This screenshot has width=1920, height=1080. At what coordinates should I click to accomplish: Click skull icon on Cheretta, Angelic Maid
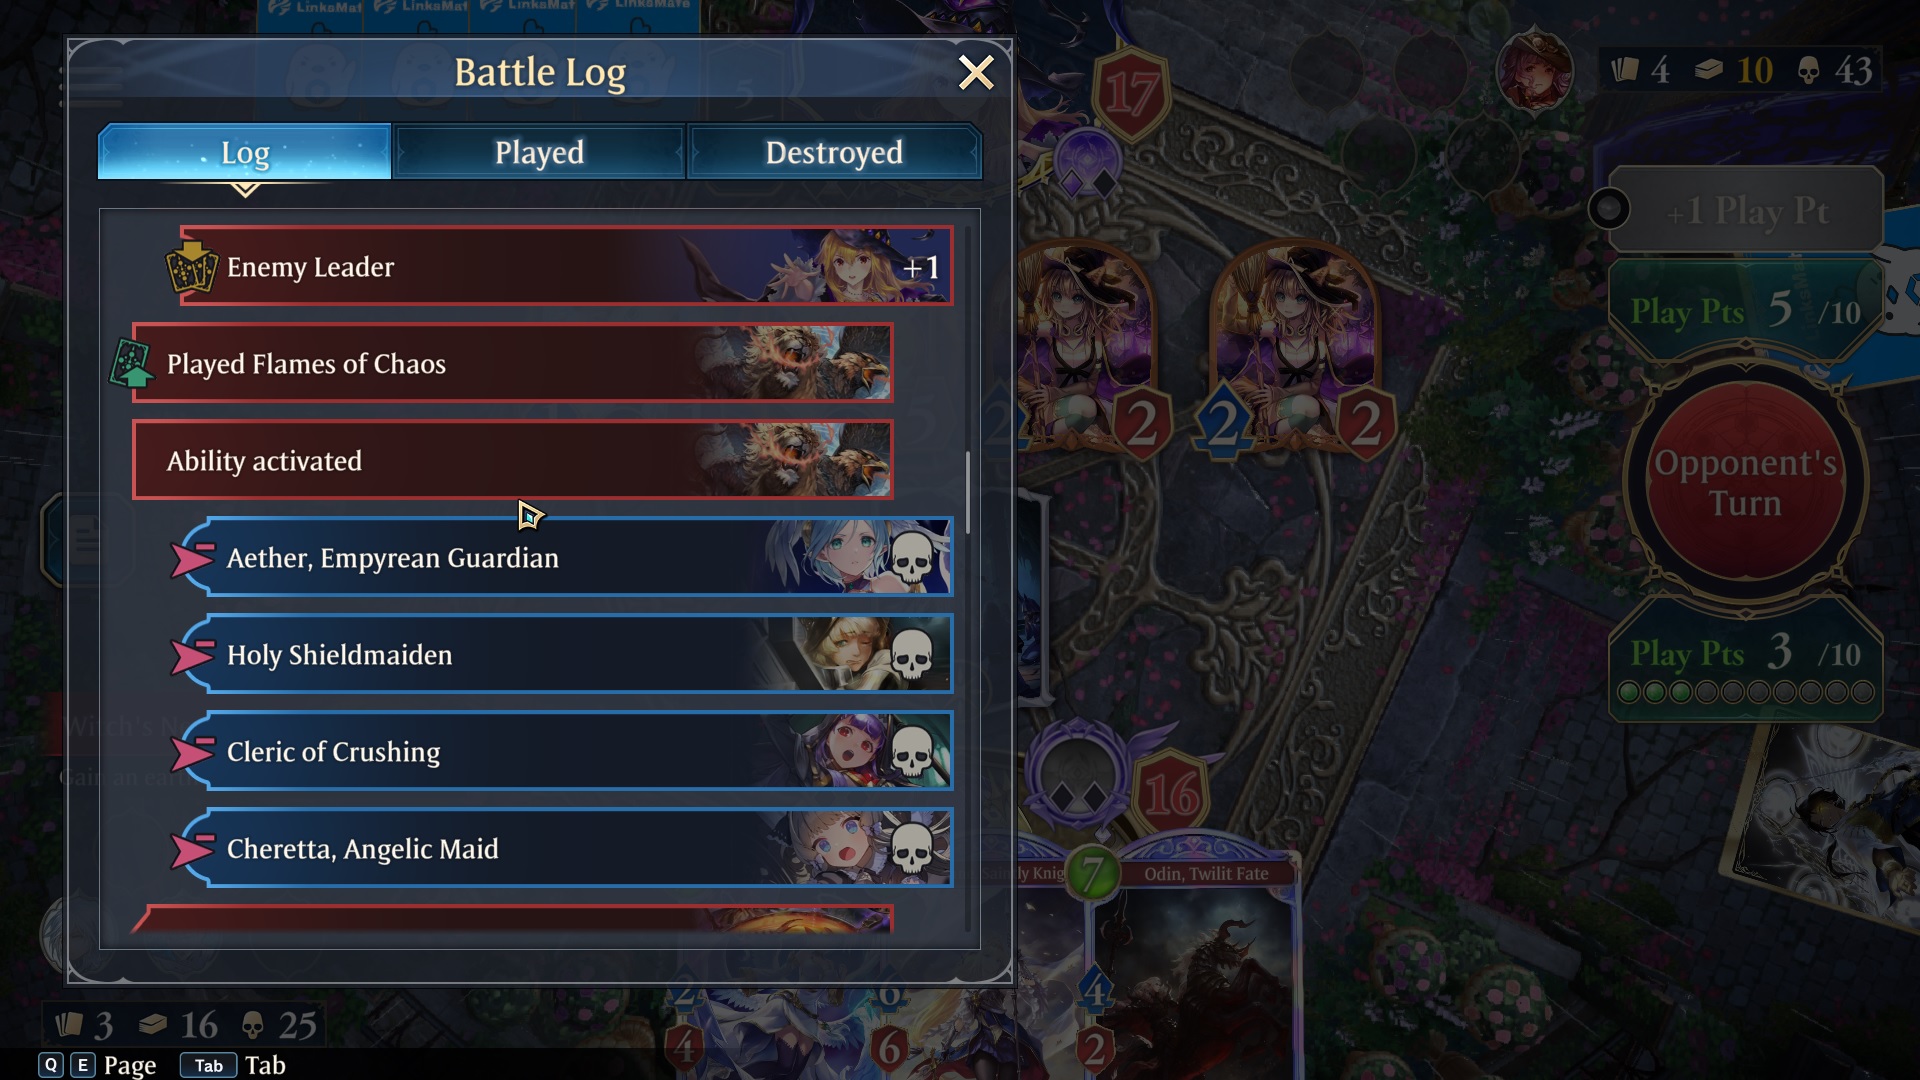911,849
